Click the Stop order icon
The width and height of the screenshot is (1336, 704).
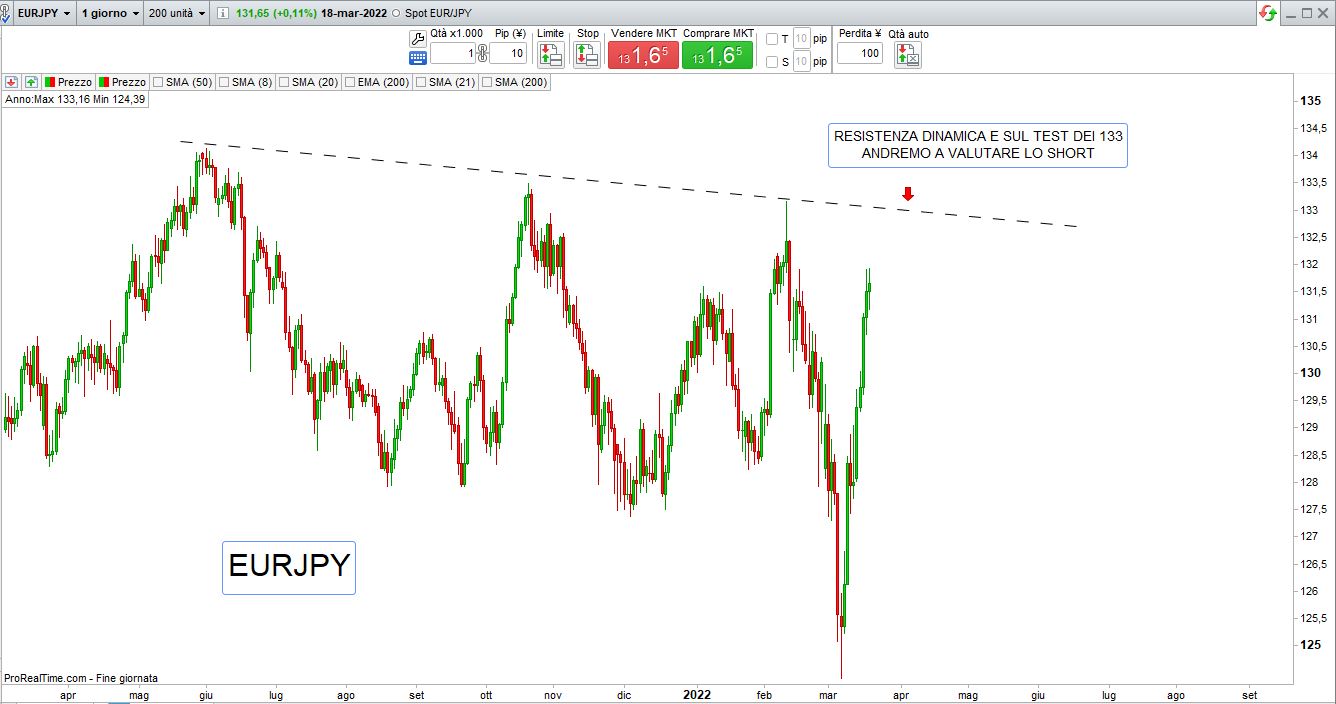tap(587, 55)
